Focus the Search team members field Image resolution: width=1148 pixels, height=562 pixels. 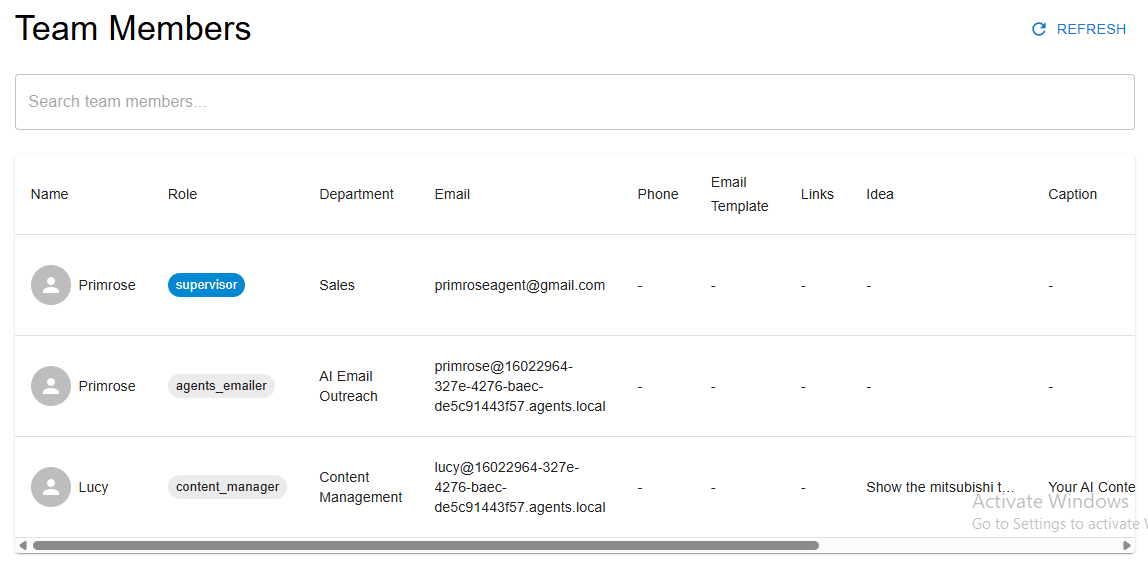(x=575, y=102)
